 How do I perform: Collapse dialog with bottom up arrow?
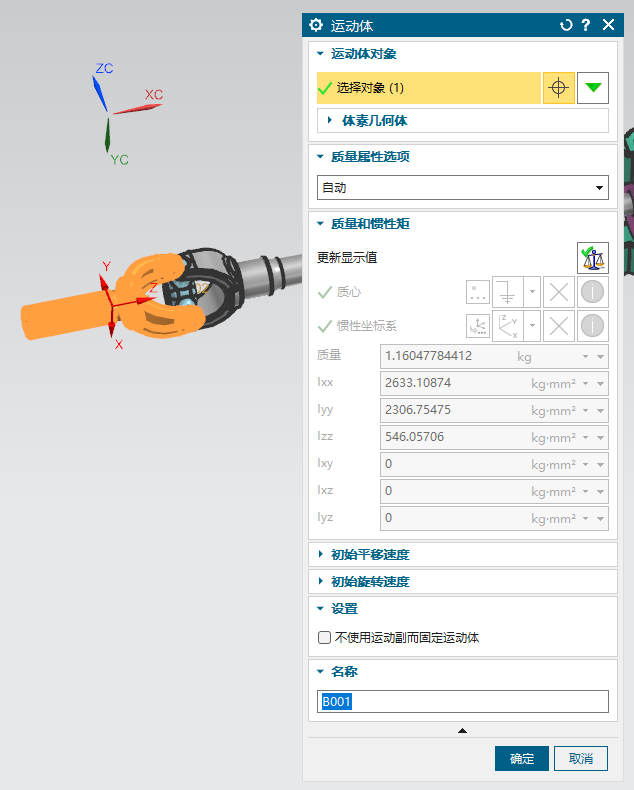click(x=462, y=731)
